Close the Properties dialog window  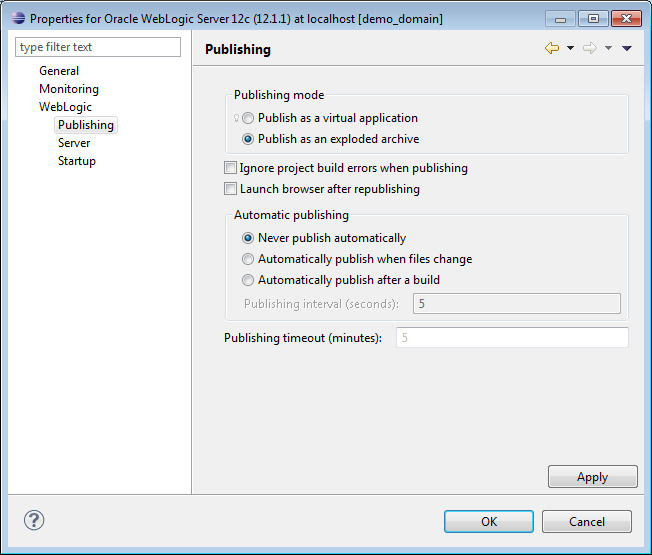point(626,19)
